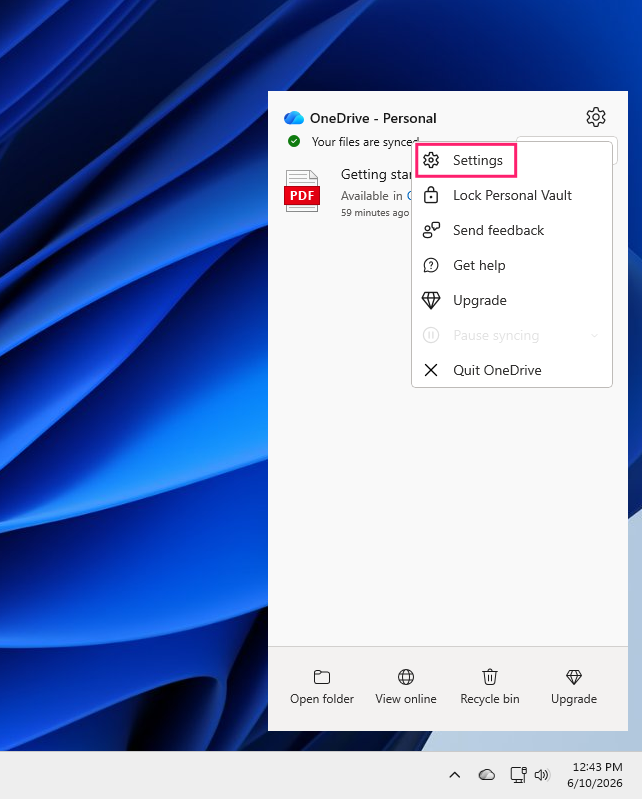Expand the Pause syncing chevron
642x799 pixels.
594,335
